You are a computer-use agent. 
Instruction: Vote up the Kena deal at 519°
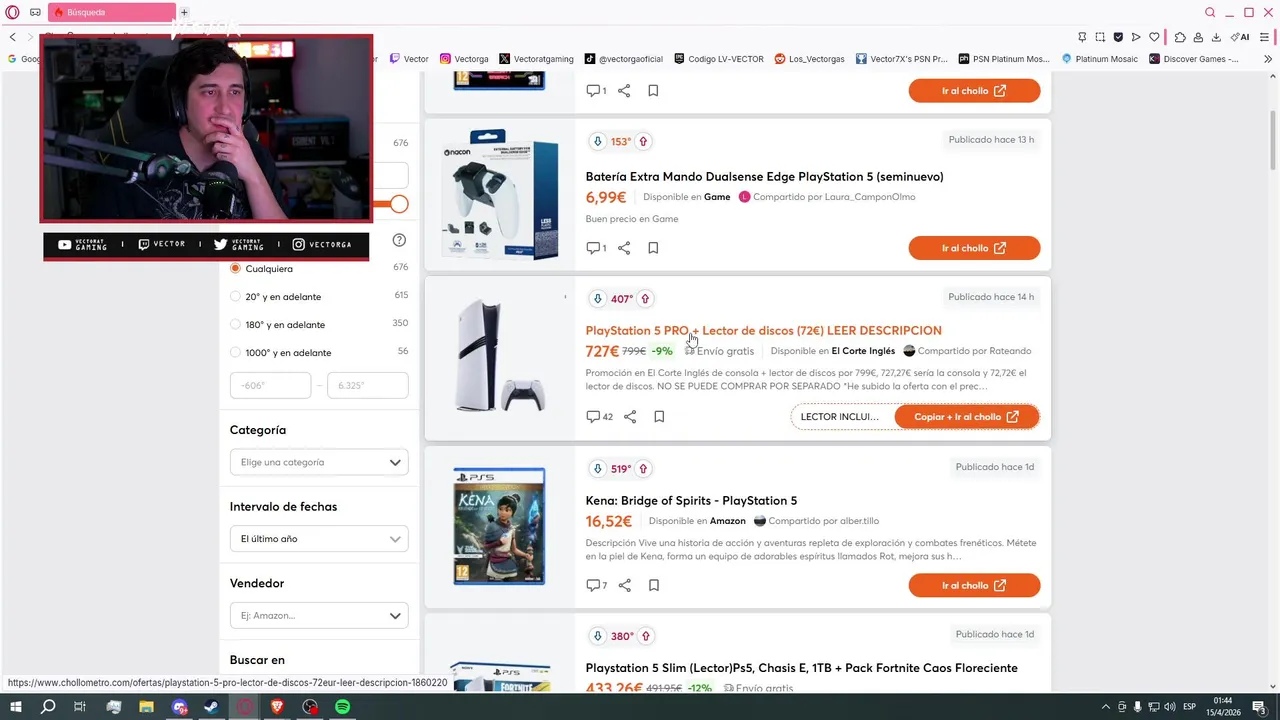(643, 468)
